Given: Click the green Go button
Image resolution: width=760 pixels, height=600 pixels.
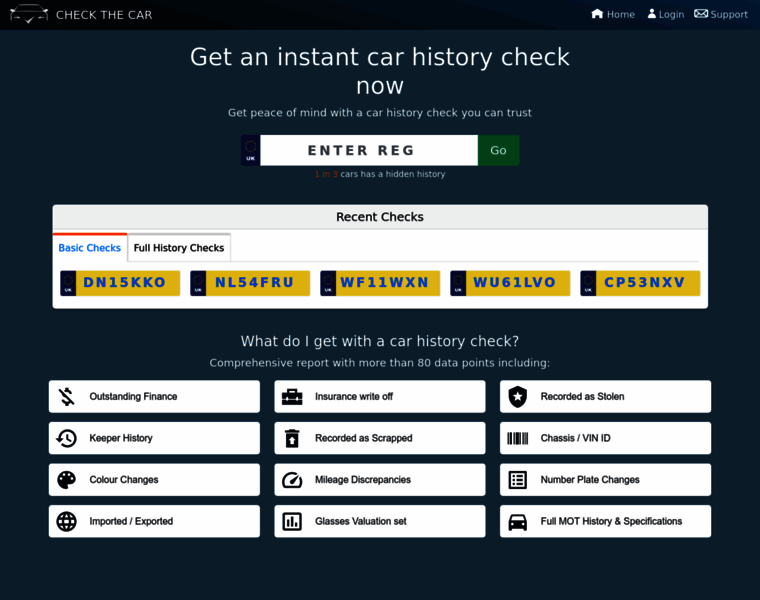Looking at the screenshot, I should pyautogui.click(x=498, y=150).
